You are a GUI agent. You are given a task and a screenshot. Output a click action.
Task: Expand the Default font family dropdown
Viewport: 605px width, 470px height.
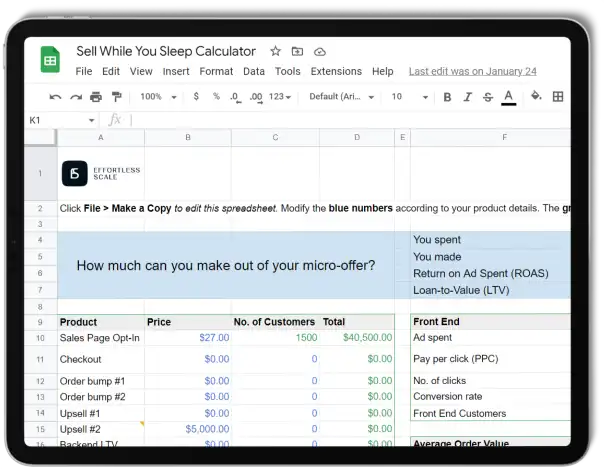(339, 97)
